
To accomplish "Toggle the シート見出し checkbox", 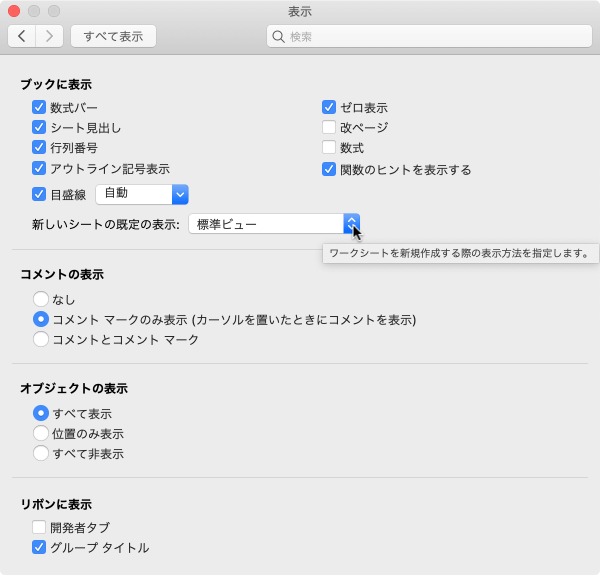I will (40, 127).
